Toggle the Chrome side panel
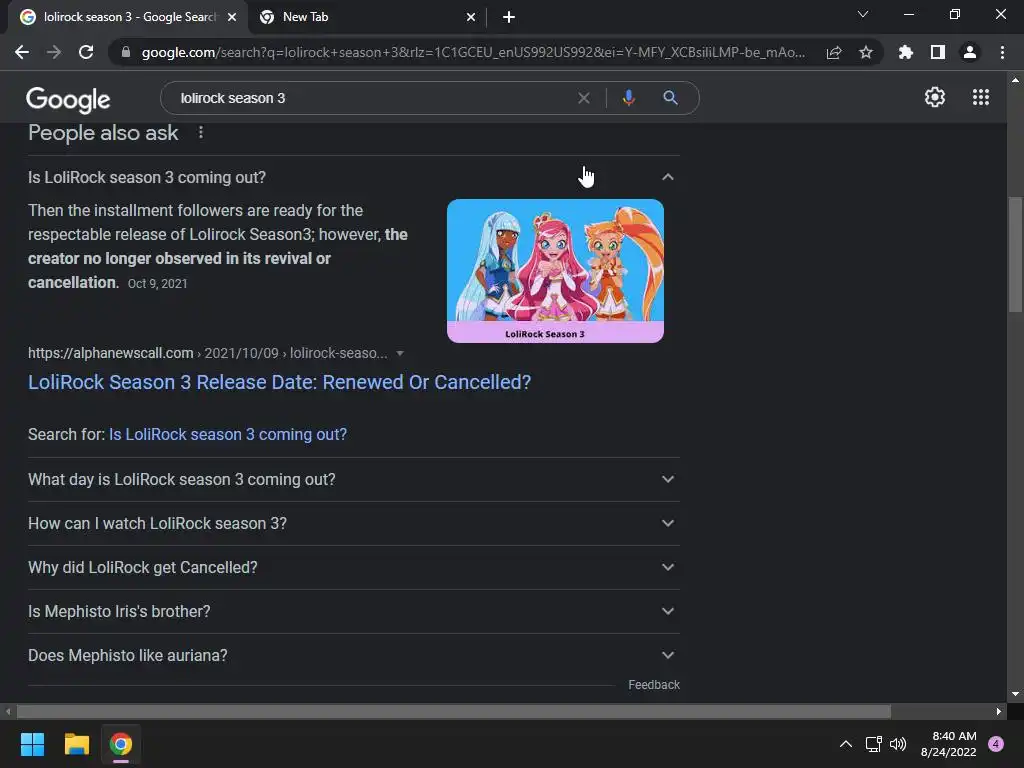 click(x=938, y=52)
